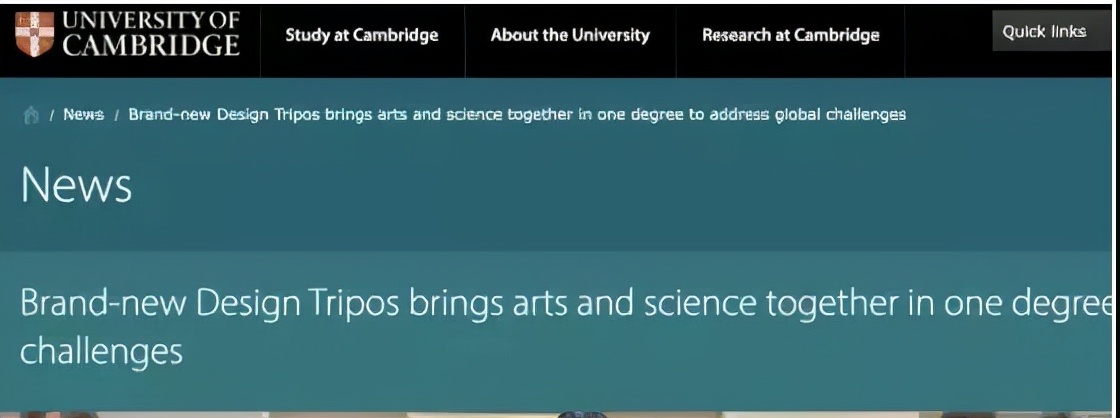Click the article photo strip below the headline
The image size is (1120, 418).
(x=556, y=414)
